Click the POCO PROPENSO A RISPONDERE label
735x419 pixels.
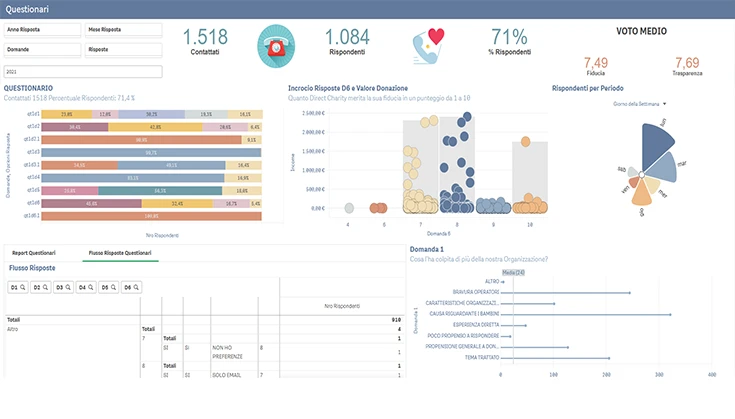(x=463, y=336)
